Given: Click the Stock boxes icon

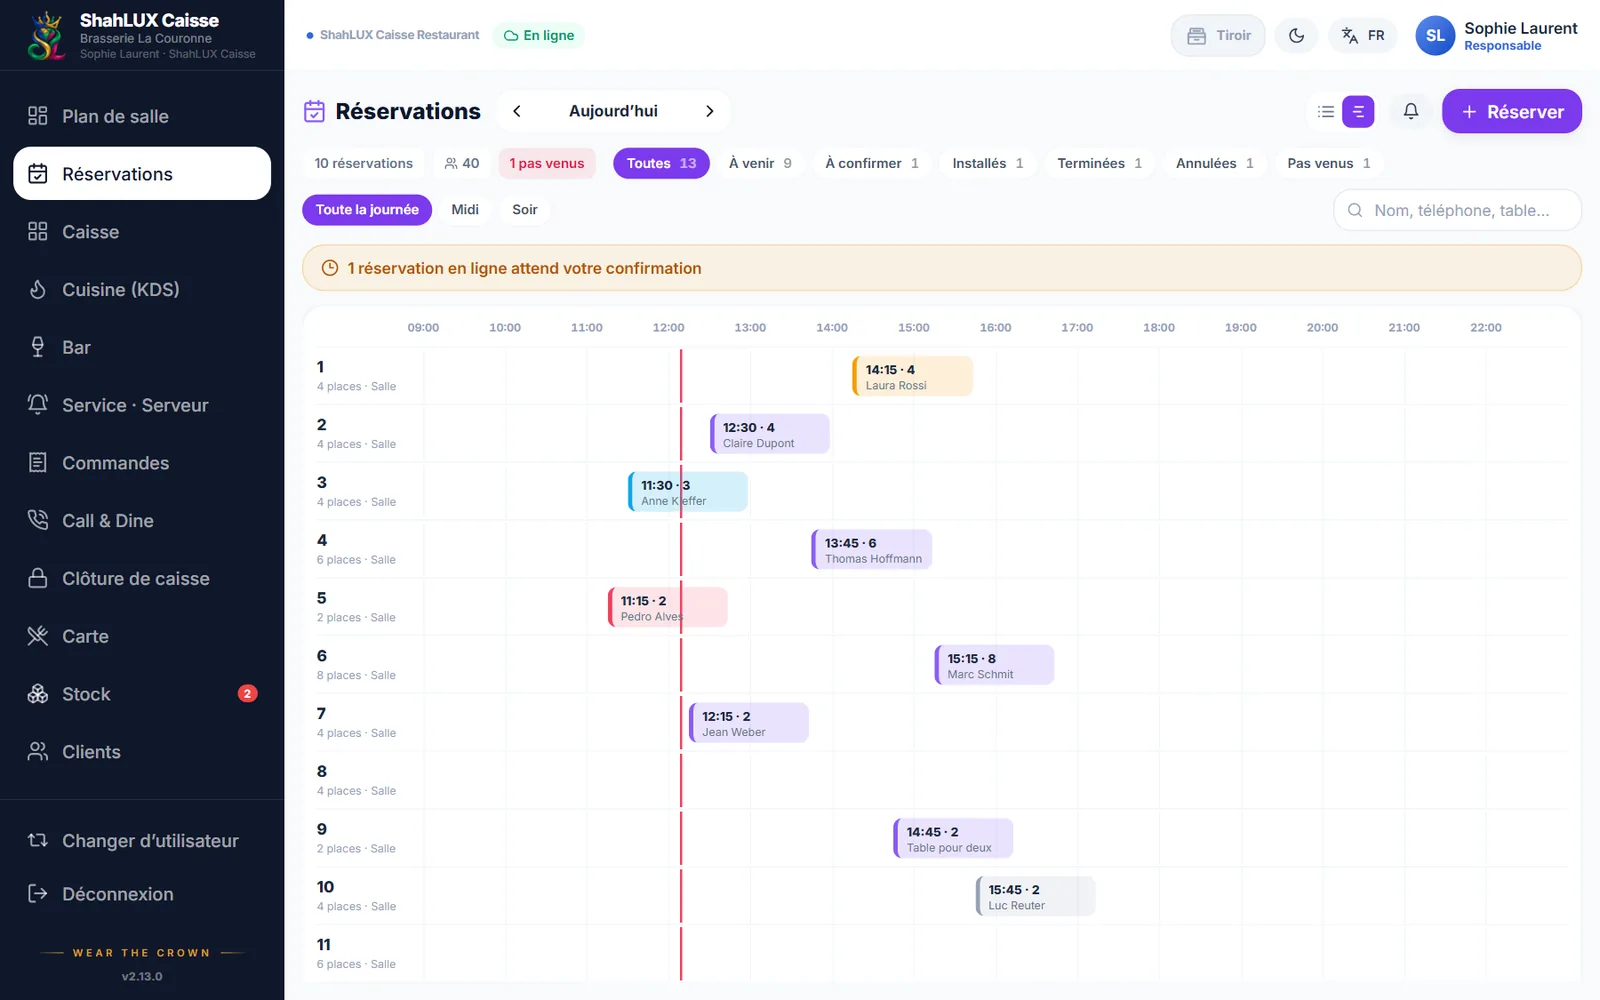Looking at the screenshot, I should [38, 694].
